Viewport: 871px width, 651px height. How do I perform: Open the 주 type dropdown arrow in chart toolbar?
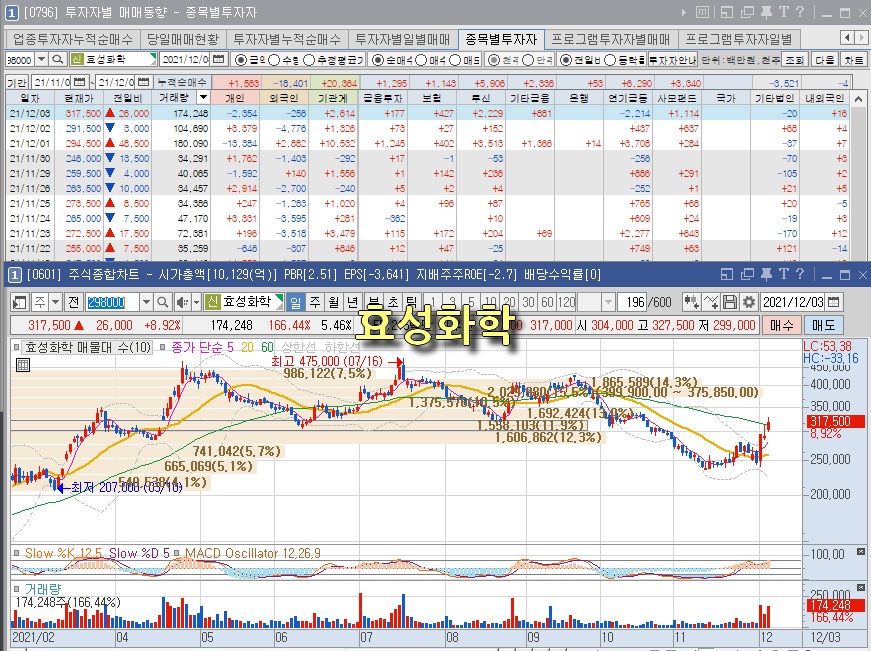(56, 302)
